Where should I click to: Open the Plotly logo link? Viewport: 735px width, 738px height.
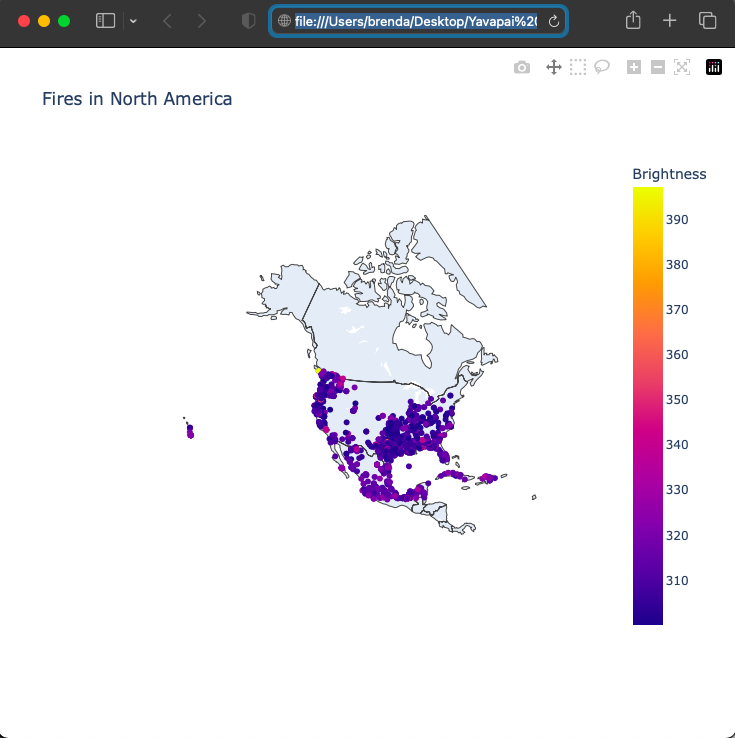pyautogui.click(x=714, y=67)
